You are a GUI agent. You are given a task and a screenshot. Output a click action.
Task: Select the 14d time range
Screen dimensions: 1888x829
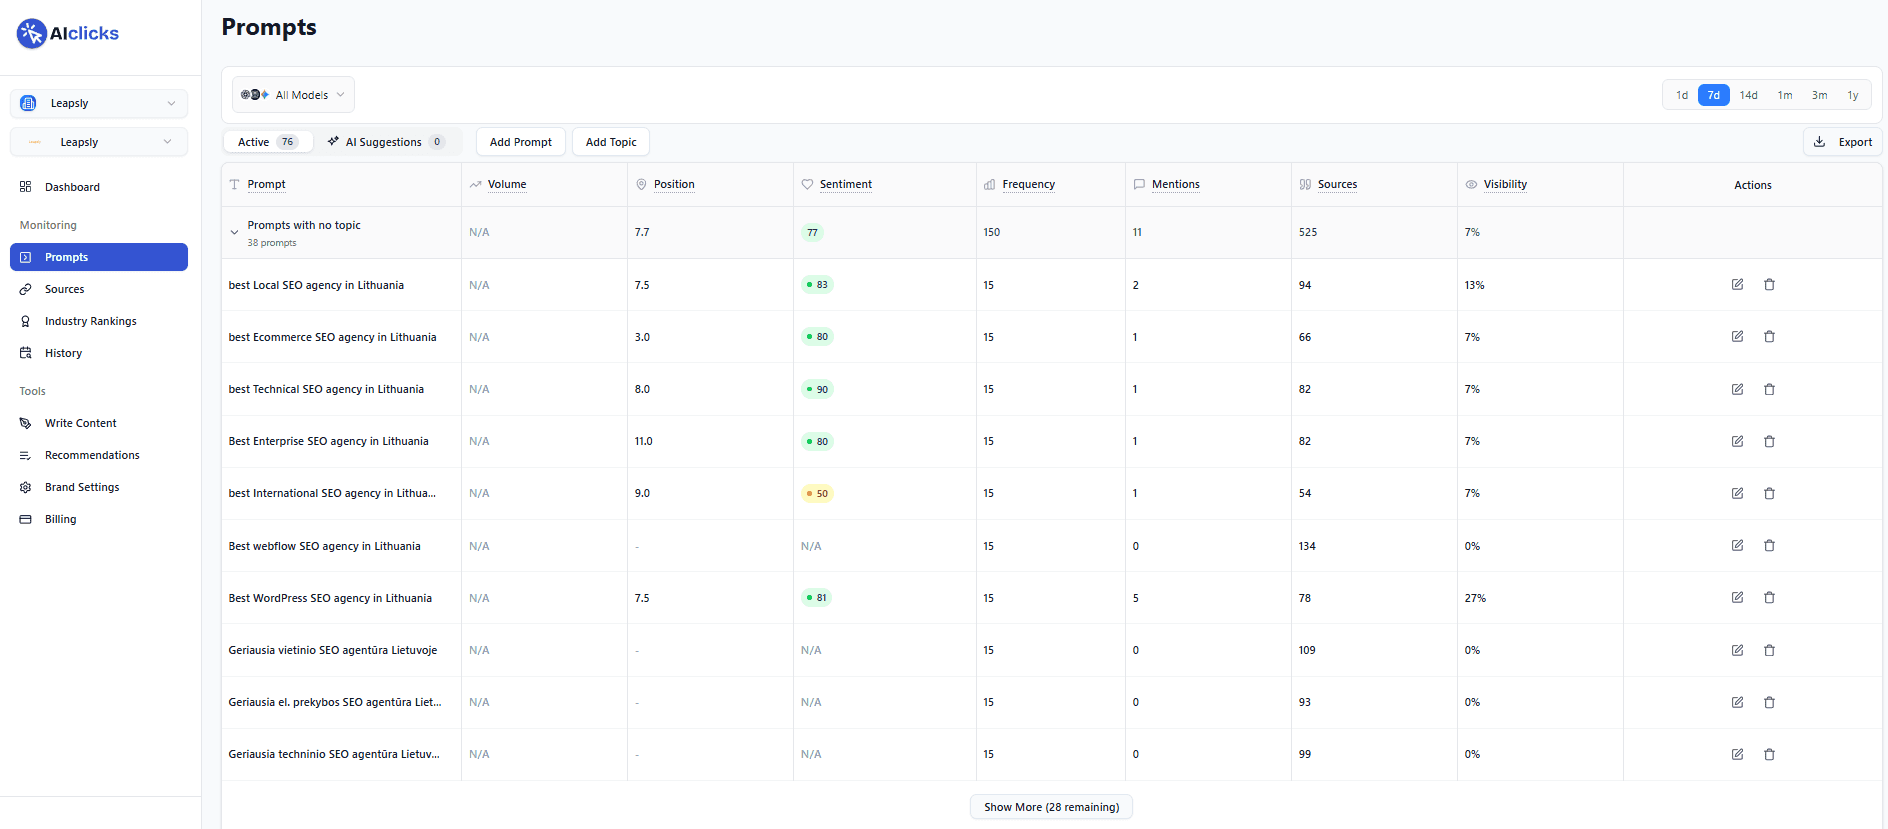coord(1748,95)
